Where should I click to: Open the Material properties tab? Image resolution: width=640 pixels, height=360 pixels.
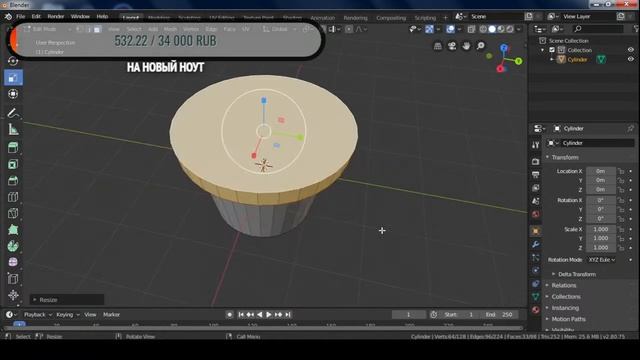[536, 310]
